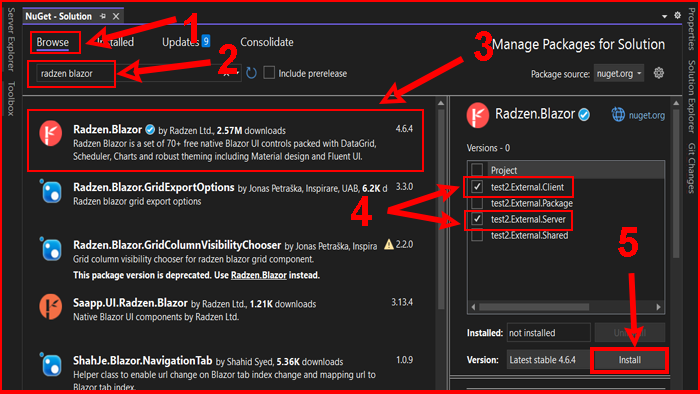Click the verified badge beside Radzen.Blazor title

[x=584, y=115]
